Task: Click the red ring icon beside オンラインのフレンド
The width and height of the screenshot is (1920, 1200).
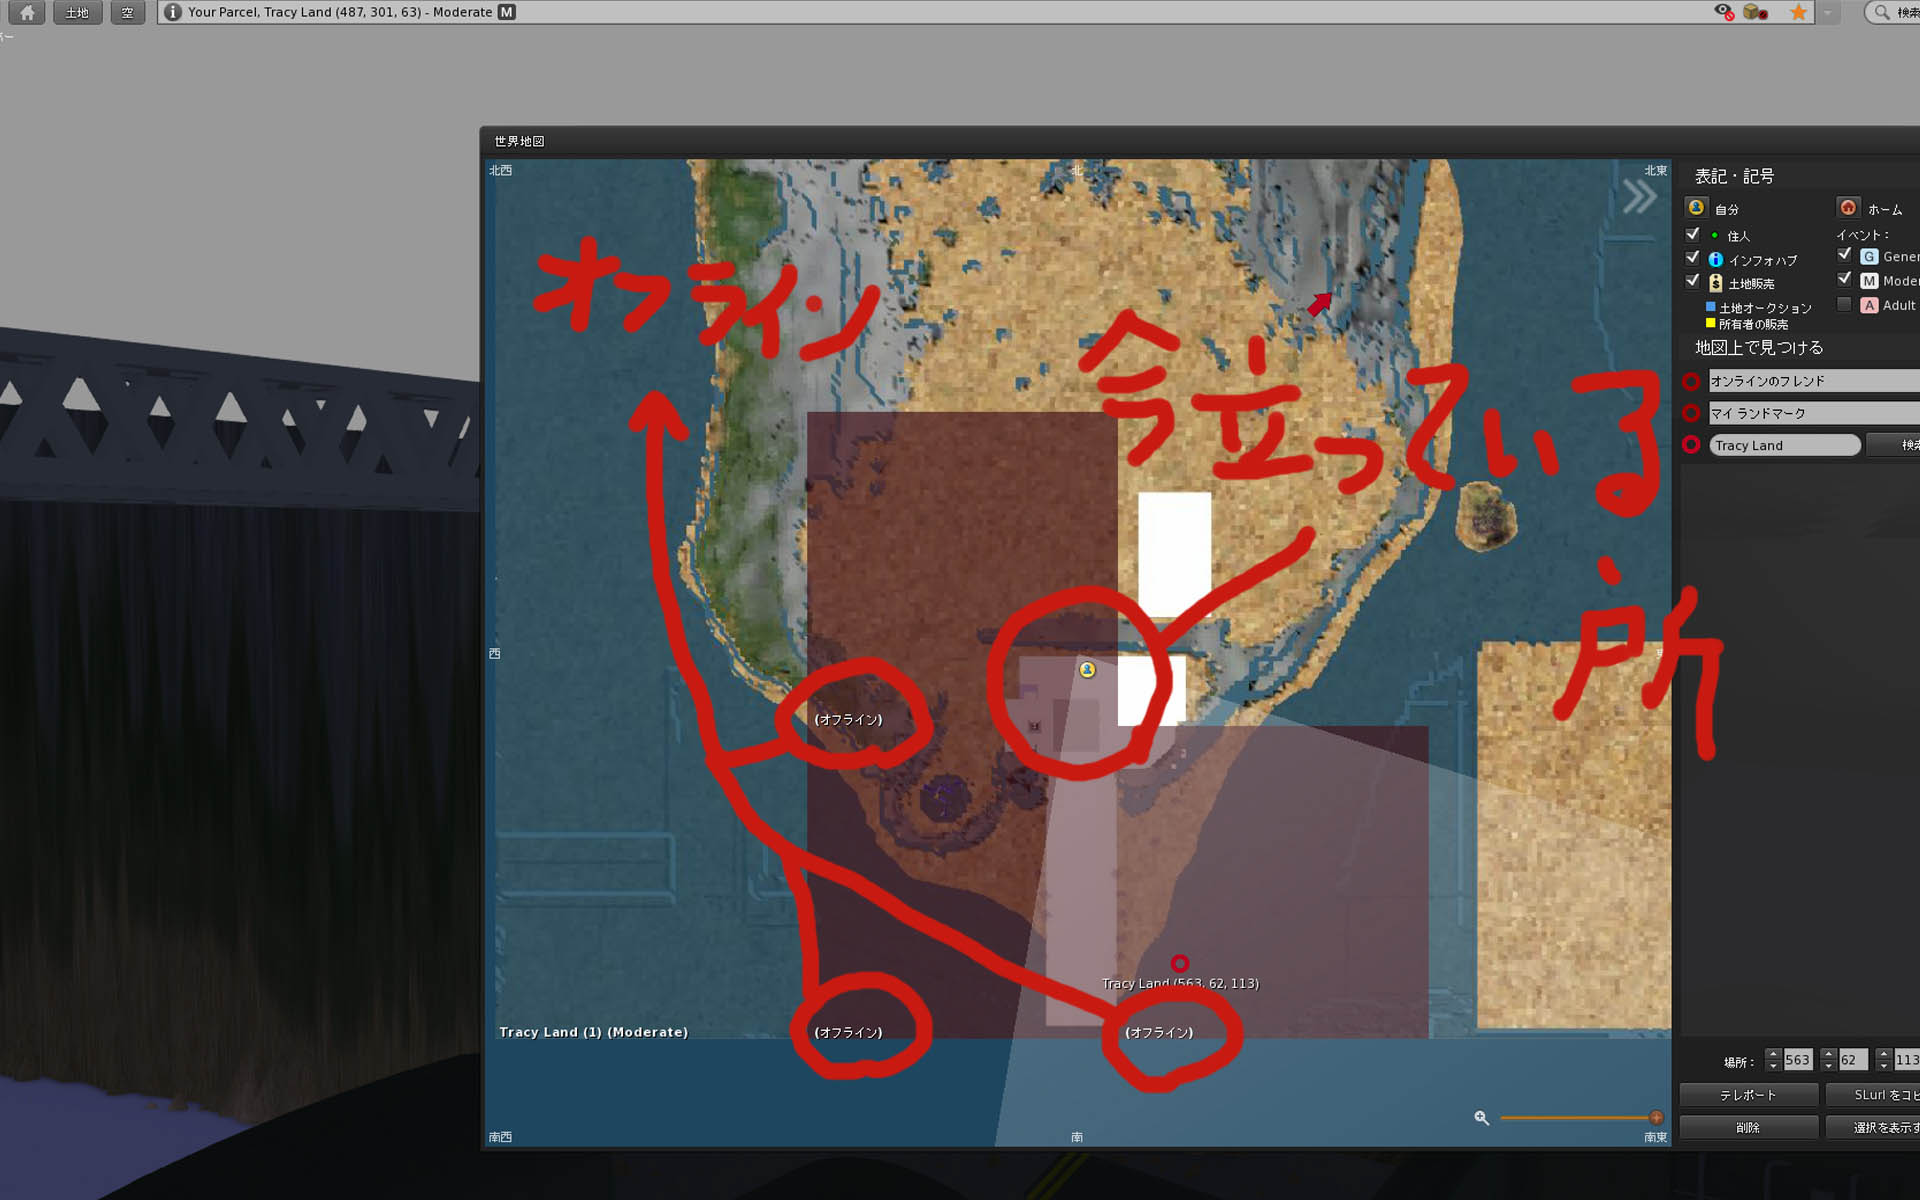Action: click(1691, 381)
